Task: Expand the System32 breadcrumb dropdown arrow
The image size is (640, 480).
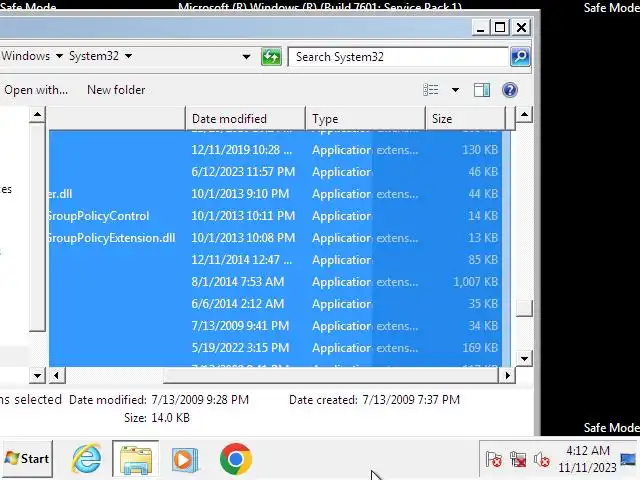Action: click(128, 56)
